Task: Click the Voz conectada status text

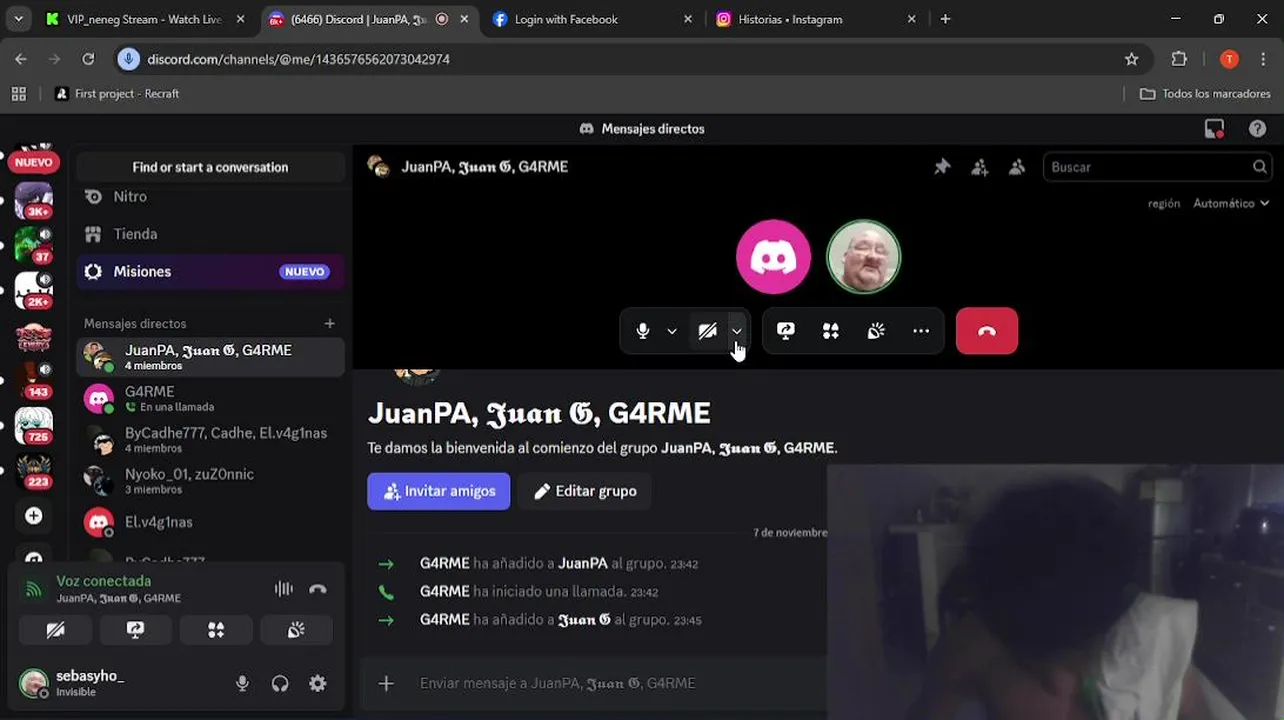Action: 104,581
